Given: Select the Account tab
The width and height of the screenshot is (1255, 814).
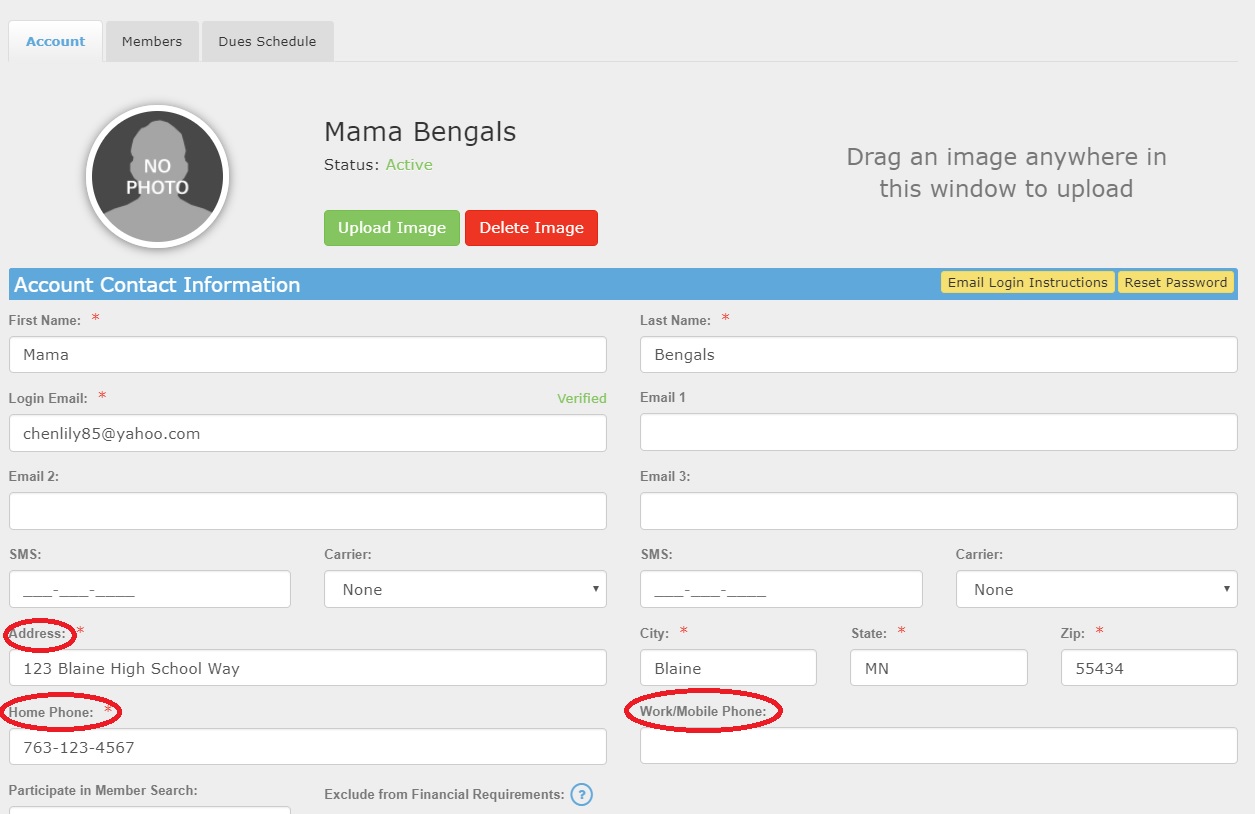Looking at the screenshot, I should pos(56,42).
